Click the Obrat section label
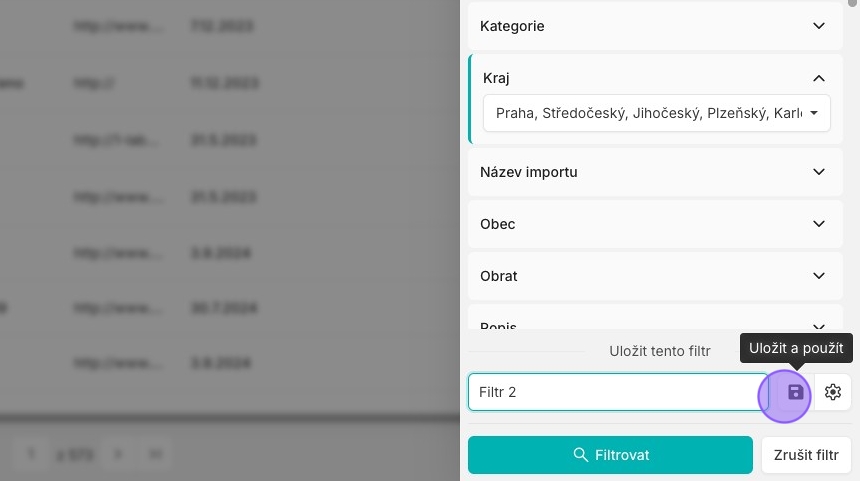Viewport: 860px width, 481px height. pyautogui.click(x=499, y=276)
